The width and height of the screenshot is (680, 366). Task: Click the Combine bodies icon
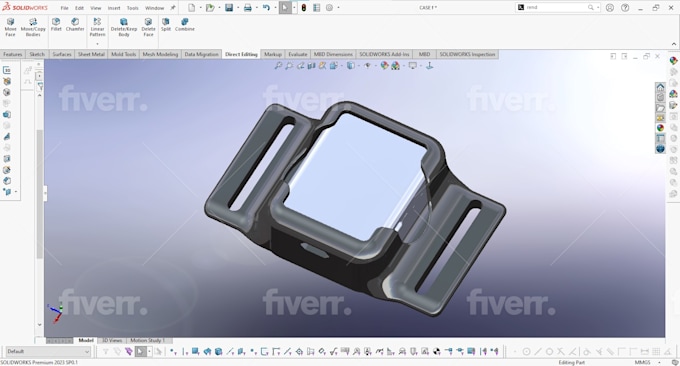point(185,25)
